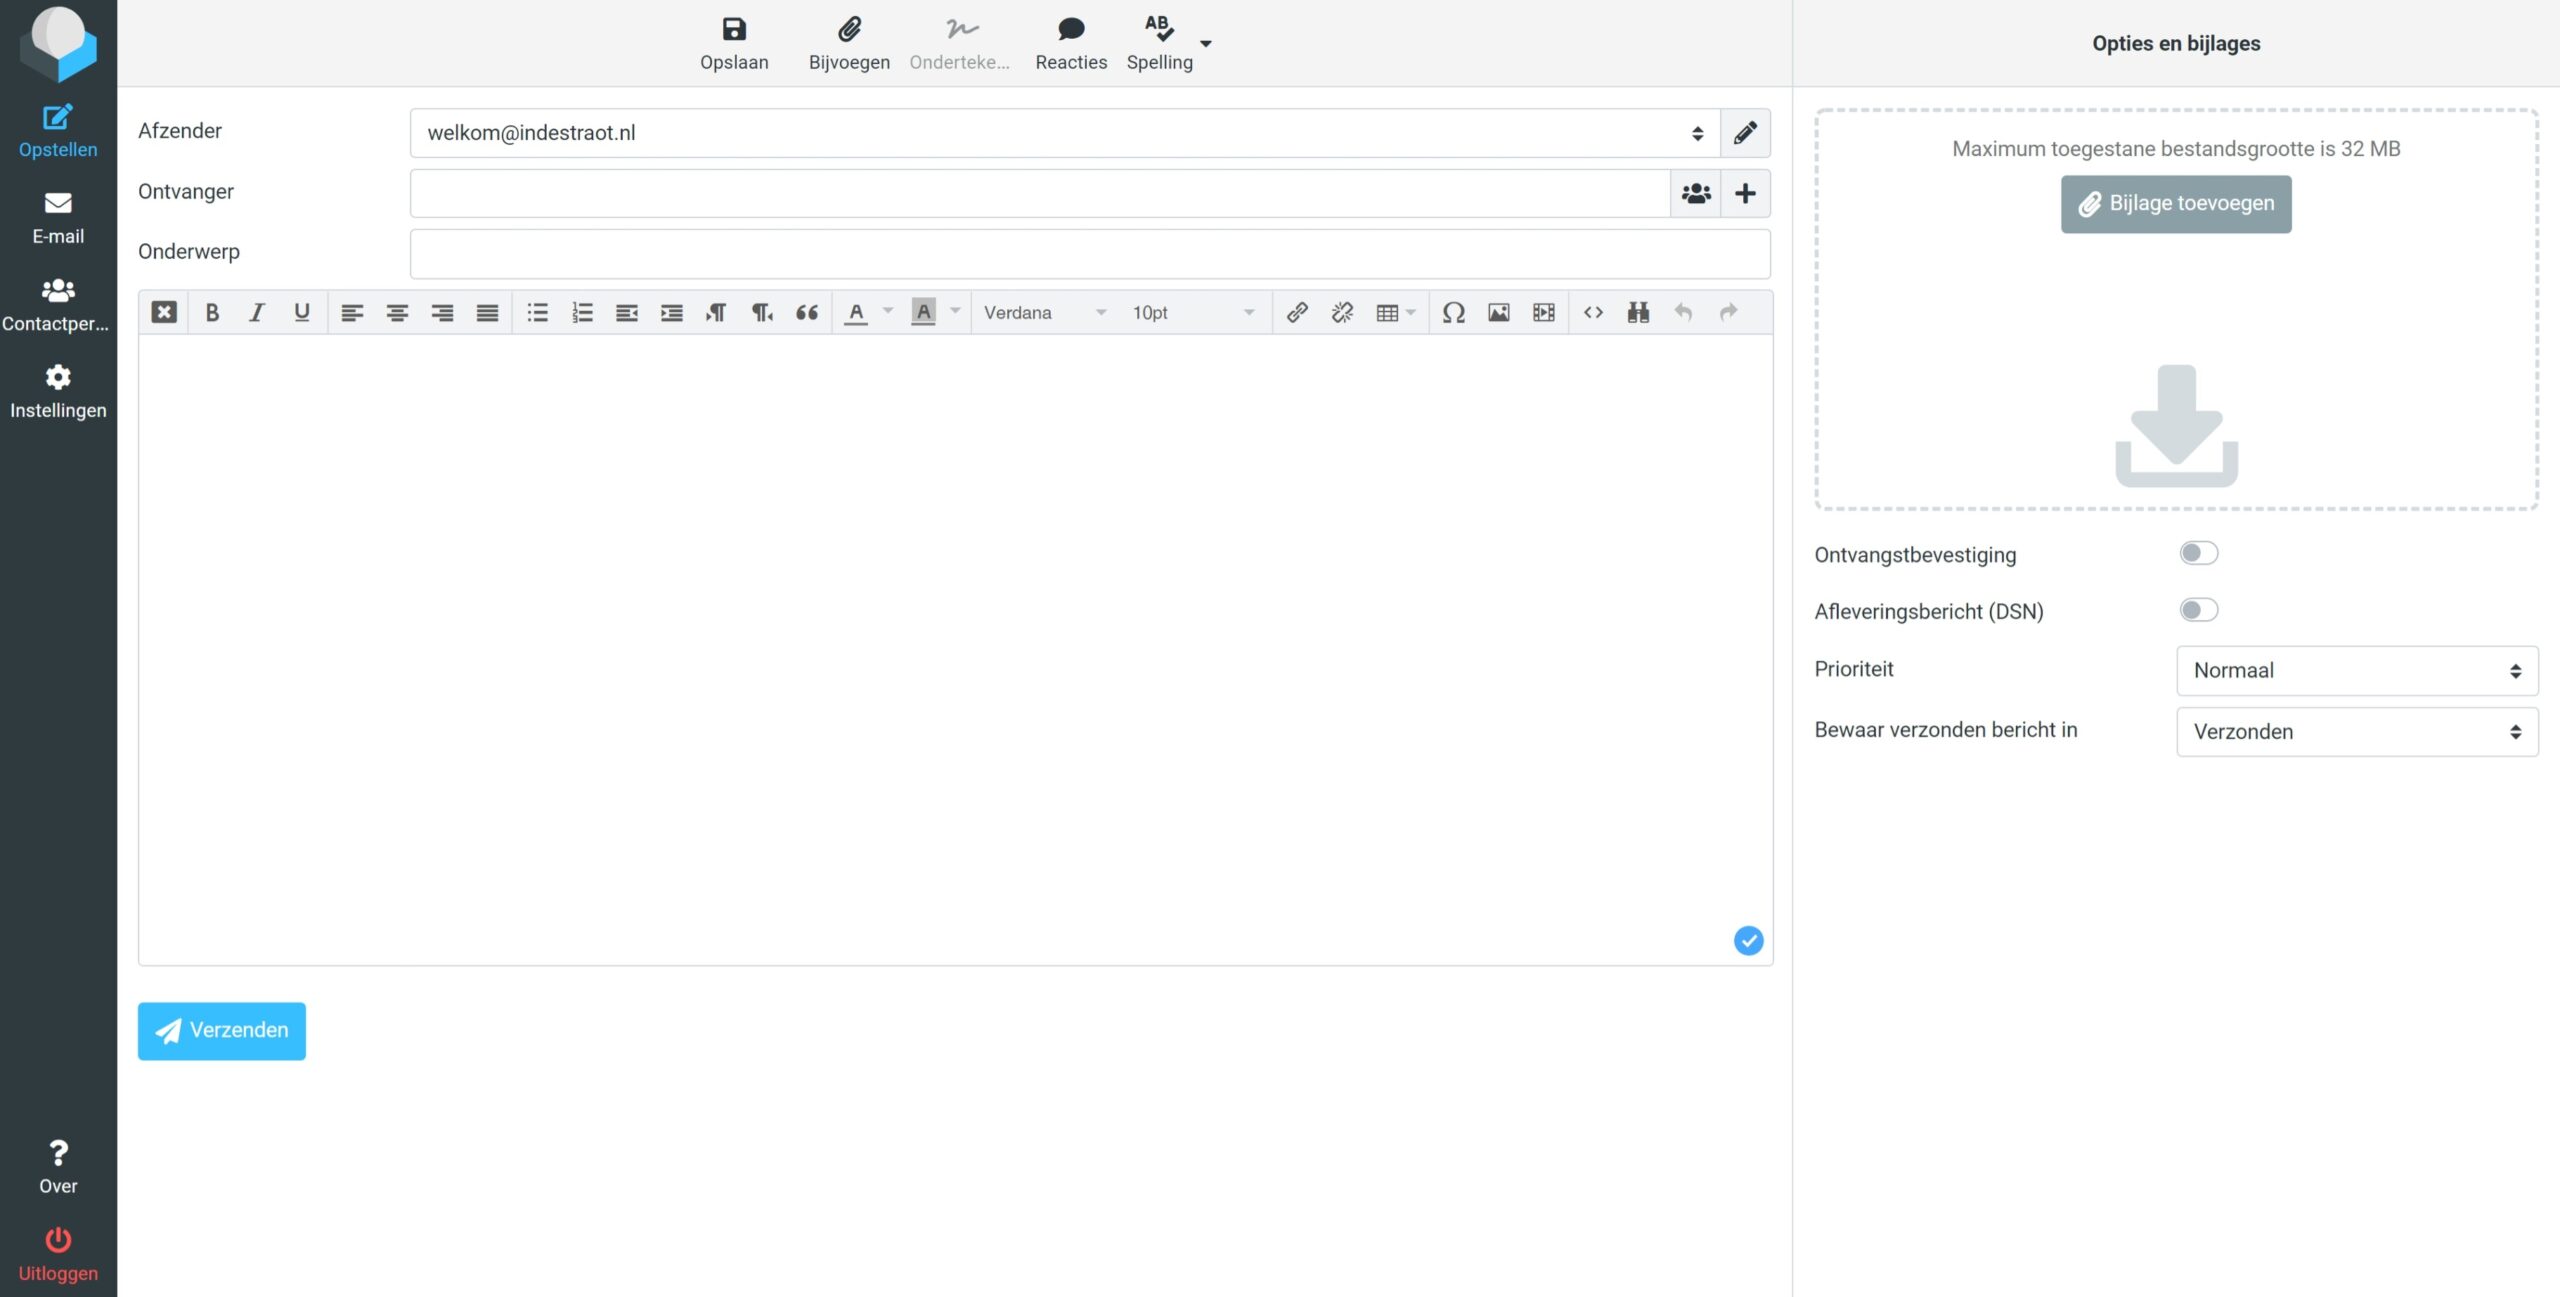Open the source code editor icon
Screen dimensions: 2560x1297
click(1593, 312)
